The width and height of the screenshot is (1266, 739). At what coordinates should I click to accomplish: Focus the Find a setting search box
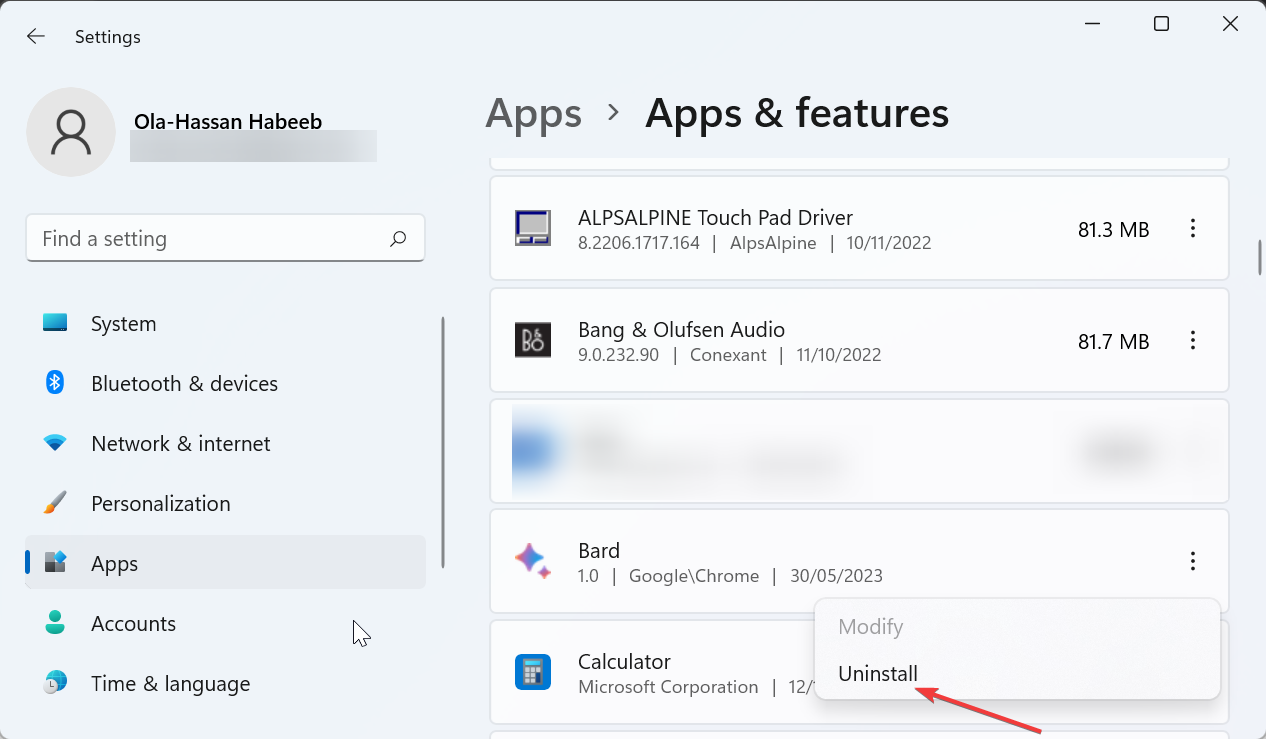pyautogui.click(x=225, y=239)
